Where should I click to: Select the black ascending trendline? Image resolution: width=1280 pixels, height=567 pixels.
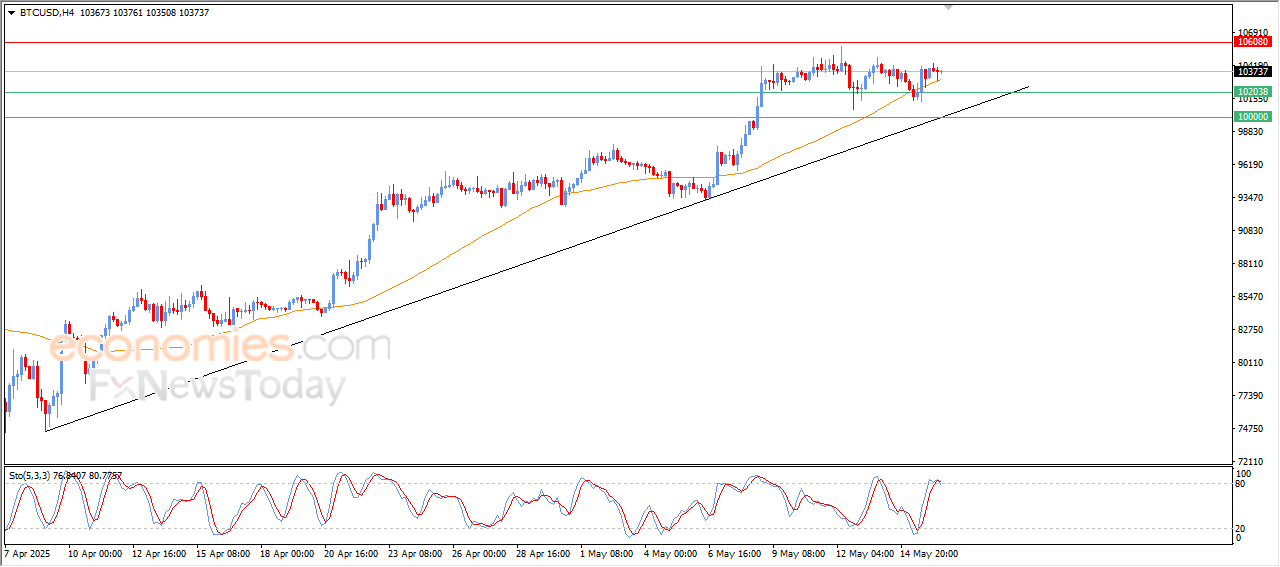point(537,260)
